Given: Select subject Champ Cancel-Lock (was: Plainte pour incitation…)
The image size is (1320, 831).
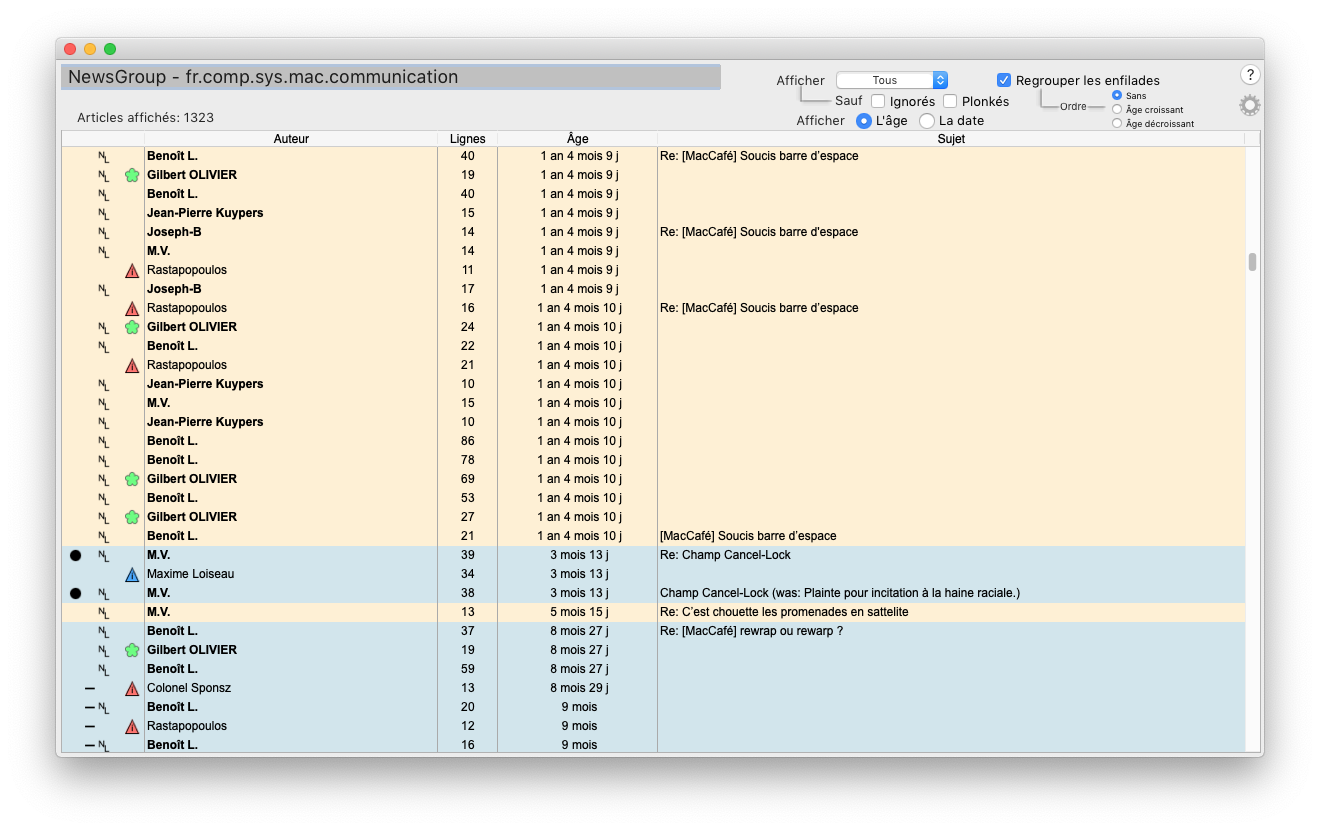Looking at the screenshot, I should coord(840,593).
